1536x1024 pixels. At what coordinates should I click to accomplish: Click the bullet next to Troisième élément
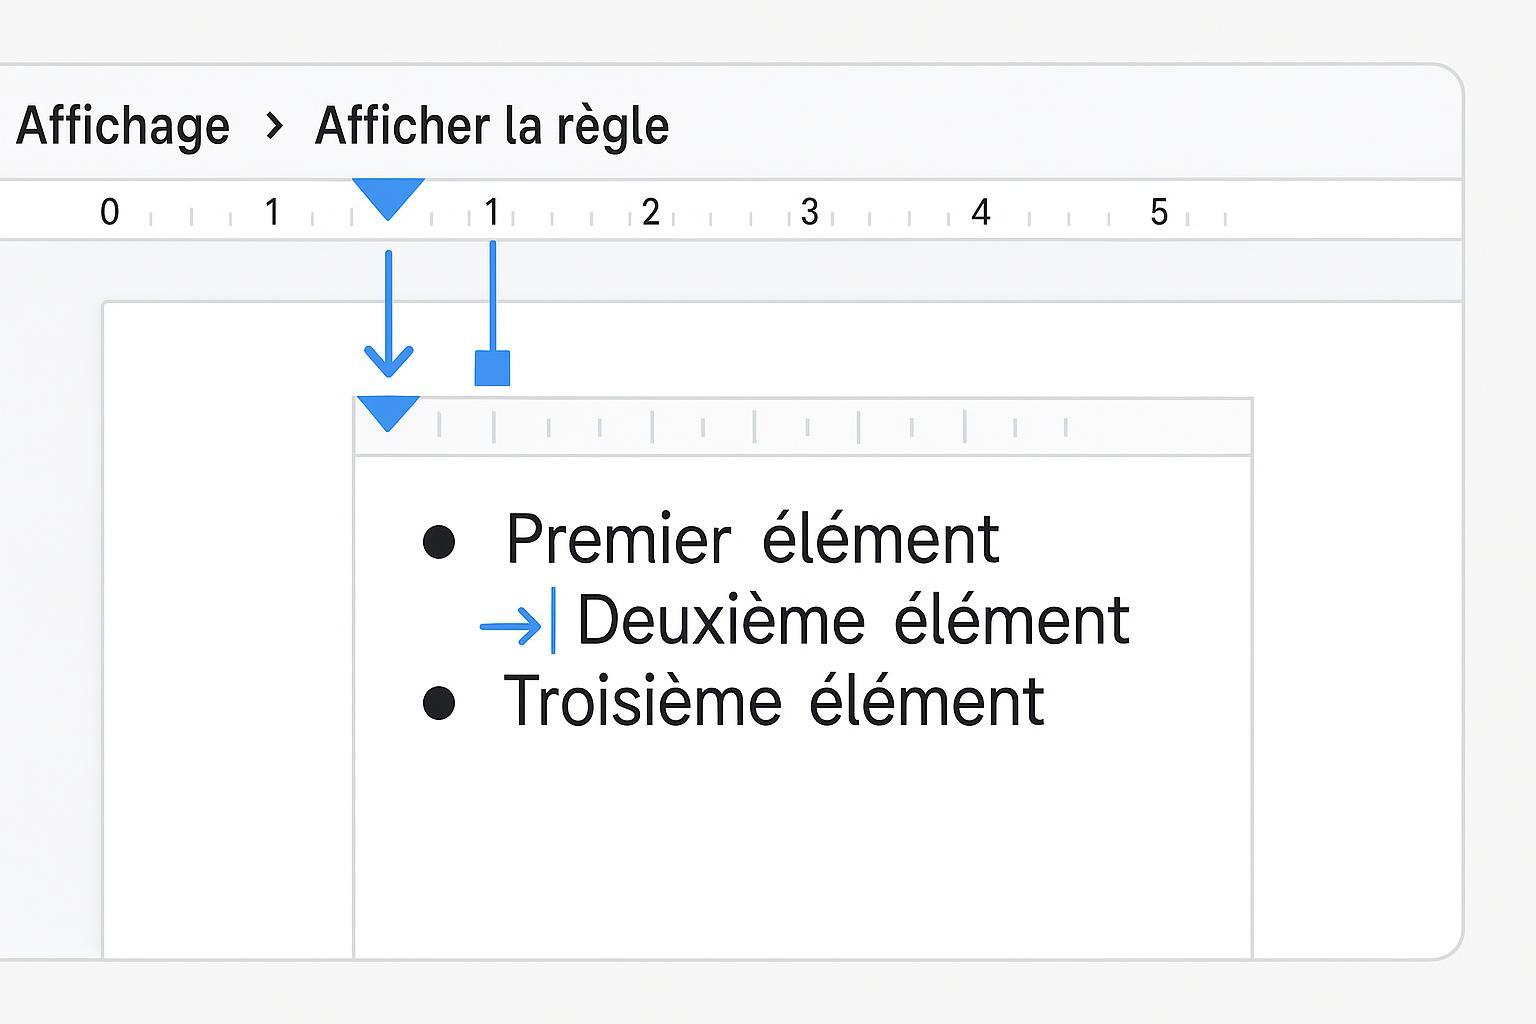439,702
